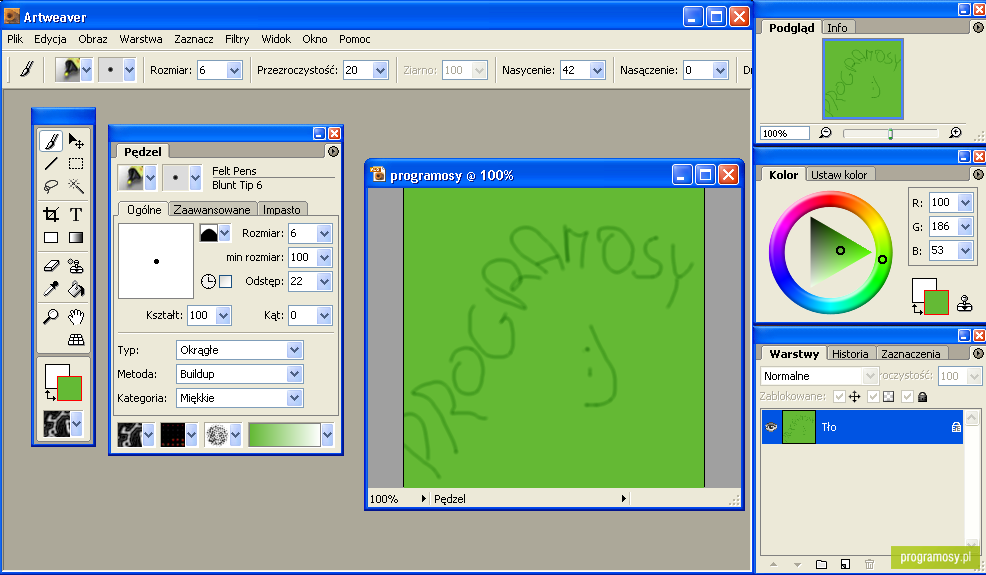Select the Perspective Grid tool
This screenshot has width=986, height=575.
pyautogui.click(x=76, y=340)
